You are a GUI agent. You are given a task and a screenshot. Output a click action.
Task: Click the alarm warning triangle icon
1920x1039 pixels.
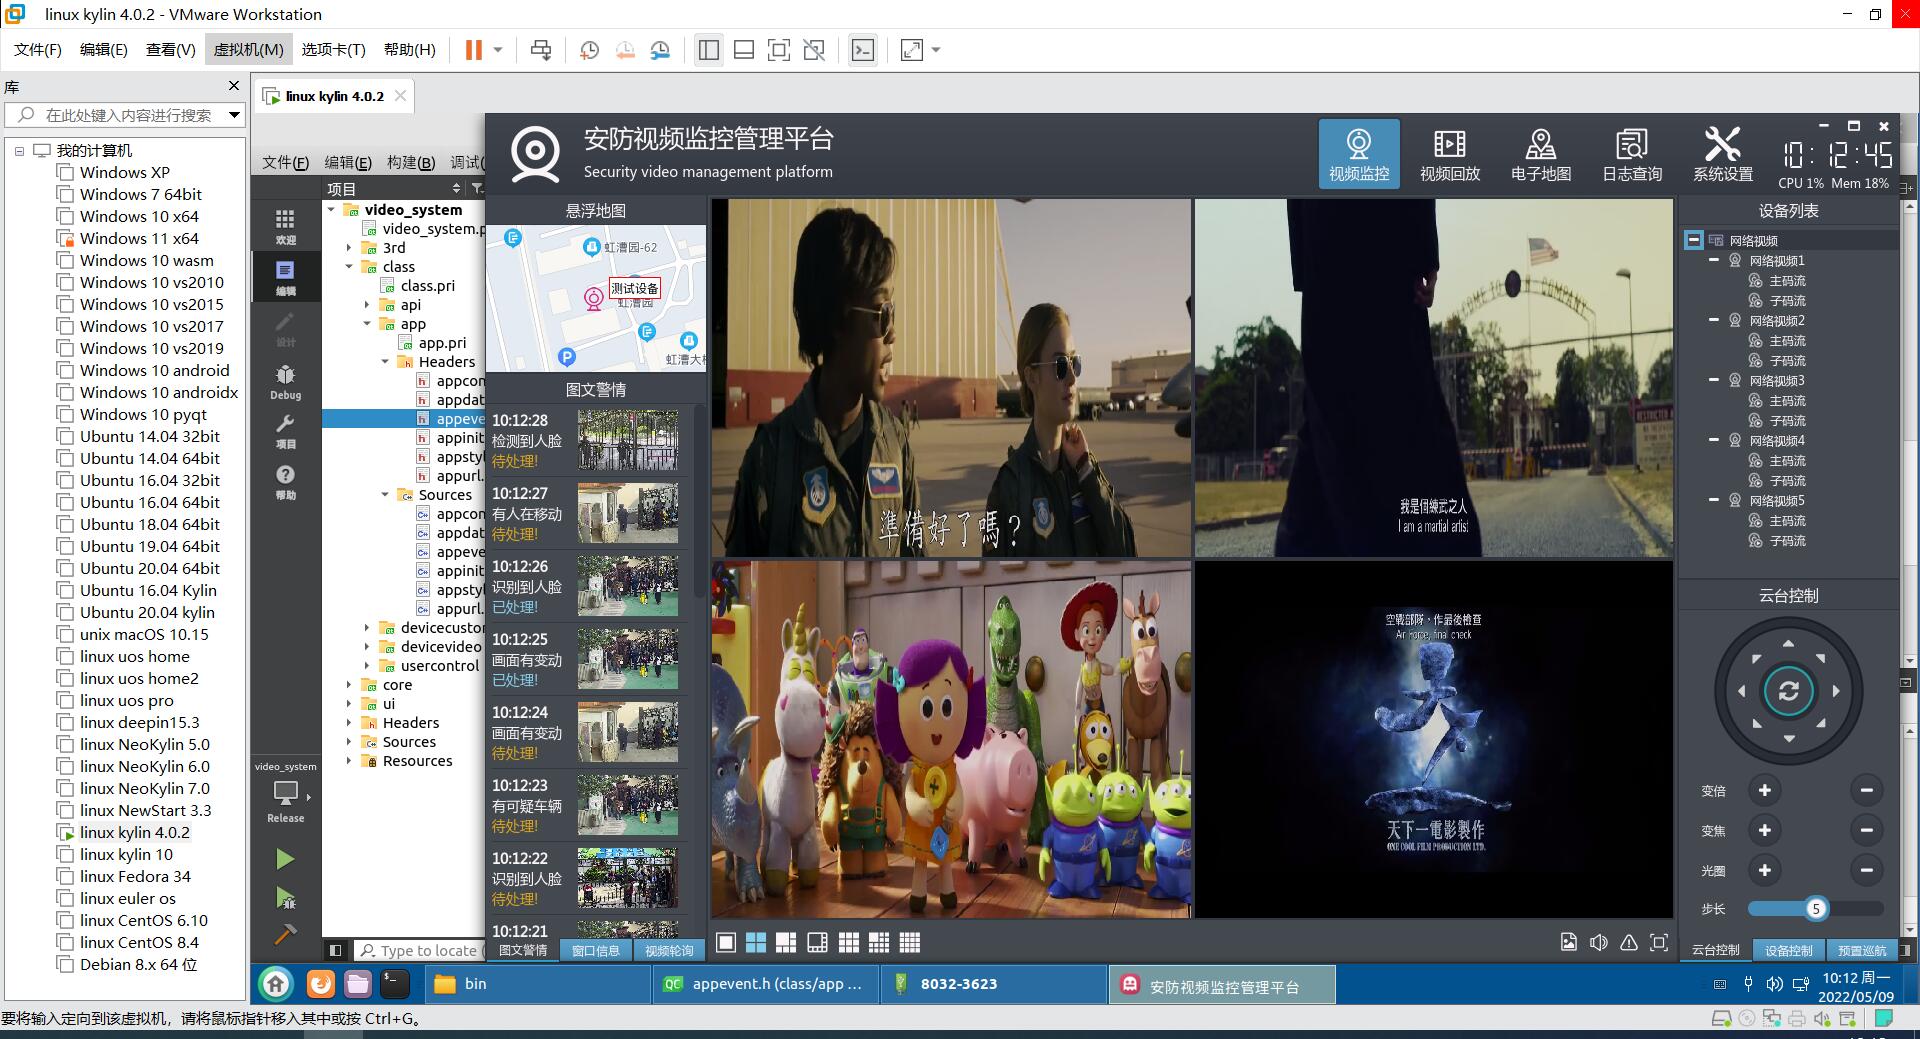[x=1629, y=942]
